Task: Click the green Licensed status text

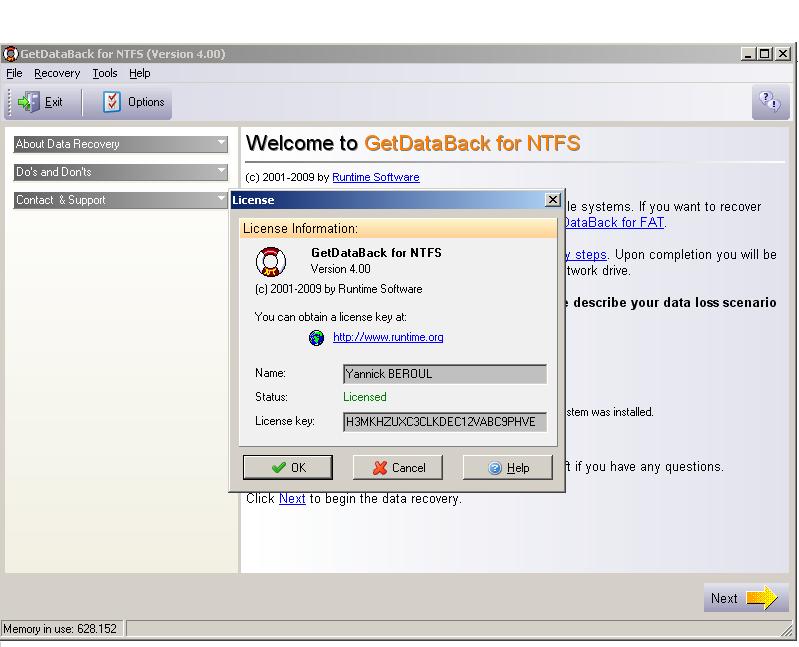Action: pyautogui.click(x=365, y=397)
